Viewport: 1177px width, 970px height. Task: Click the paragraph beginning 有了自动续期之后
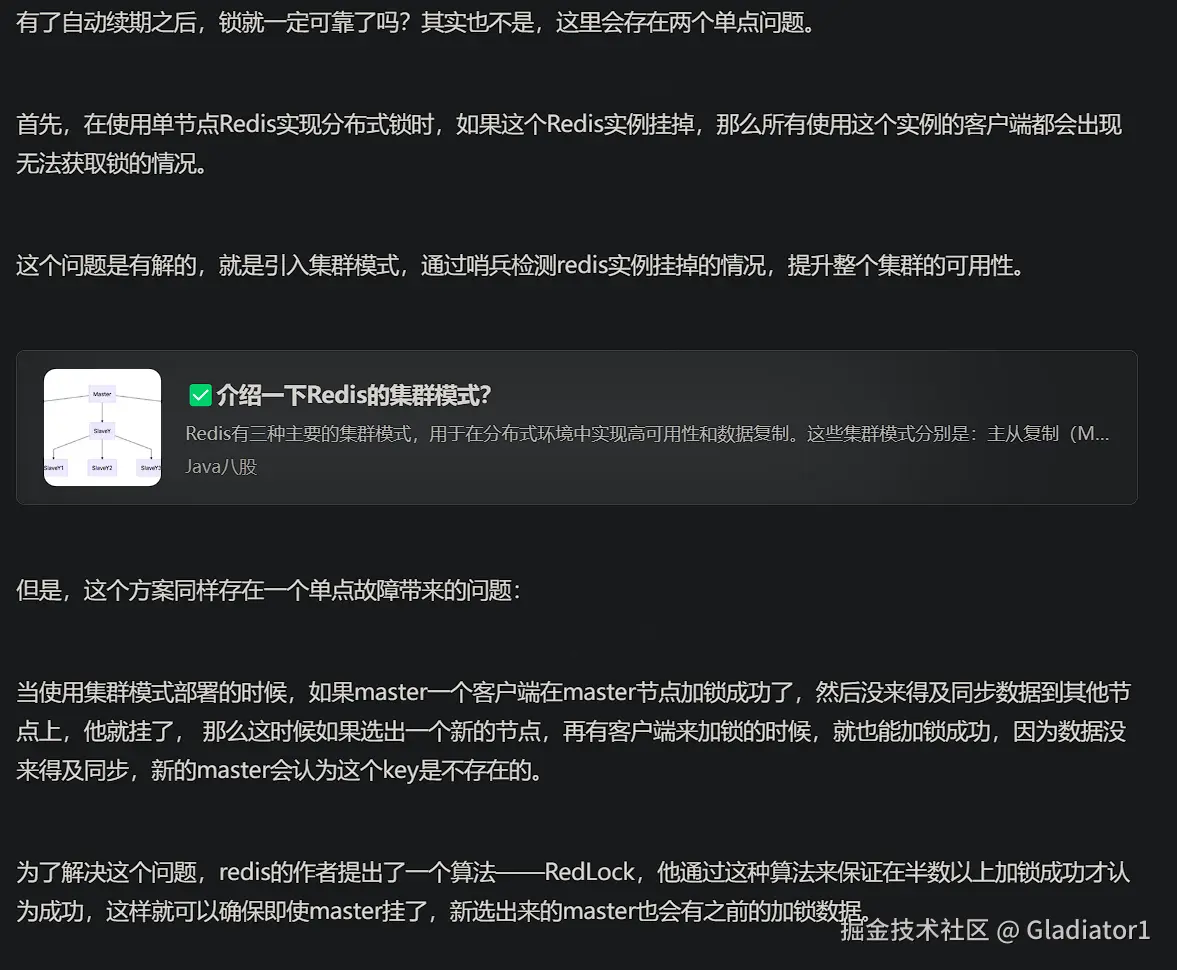click(x=416, y=23)
